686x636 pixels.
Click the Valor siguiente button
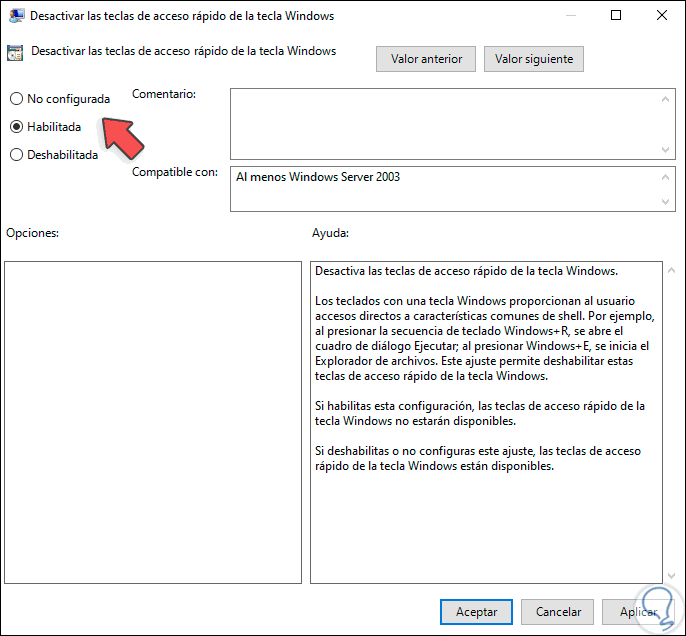click(x=534, y=59)
